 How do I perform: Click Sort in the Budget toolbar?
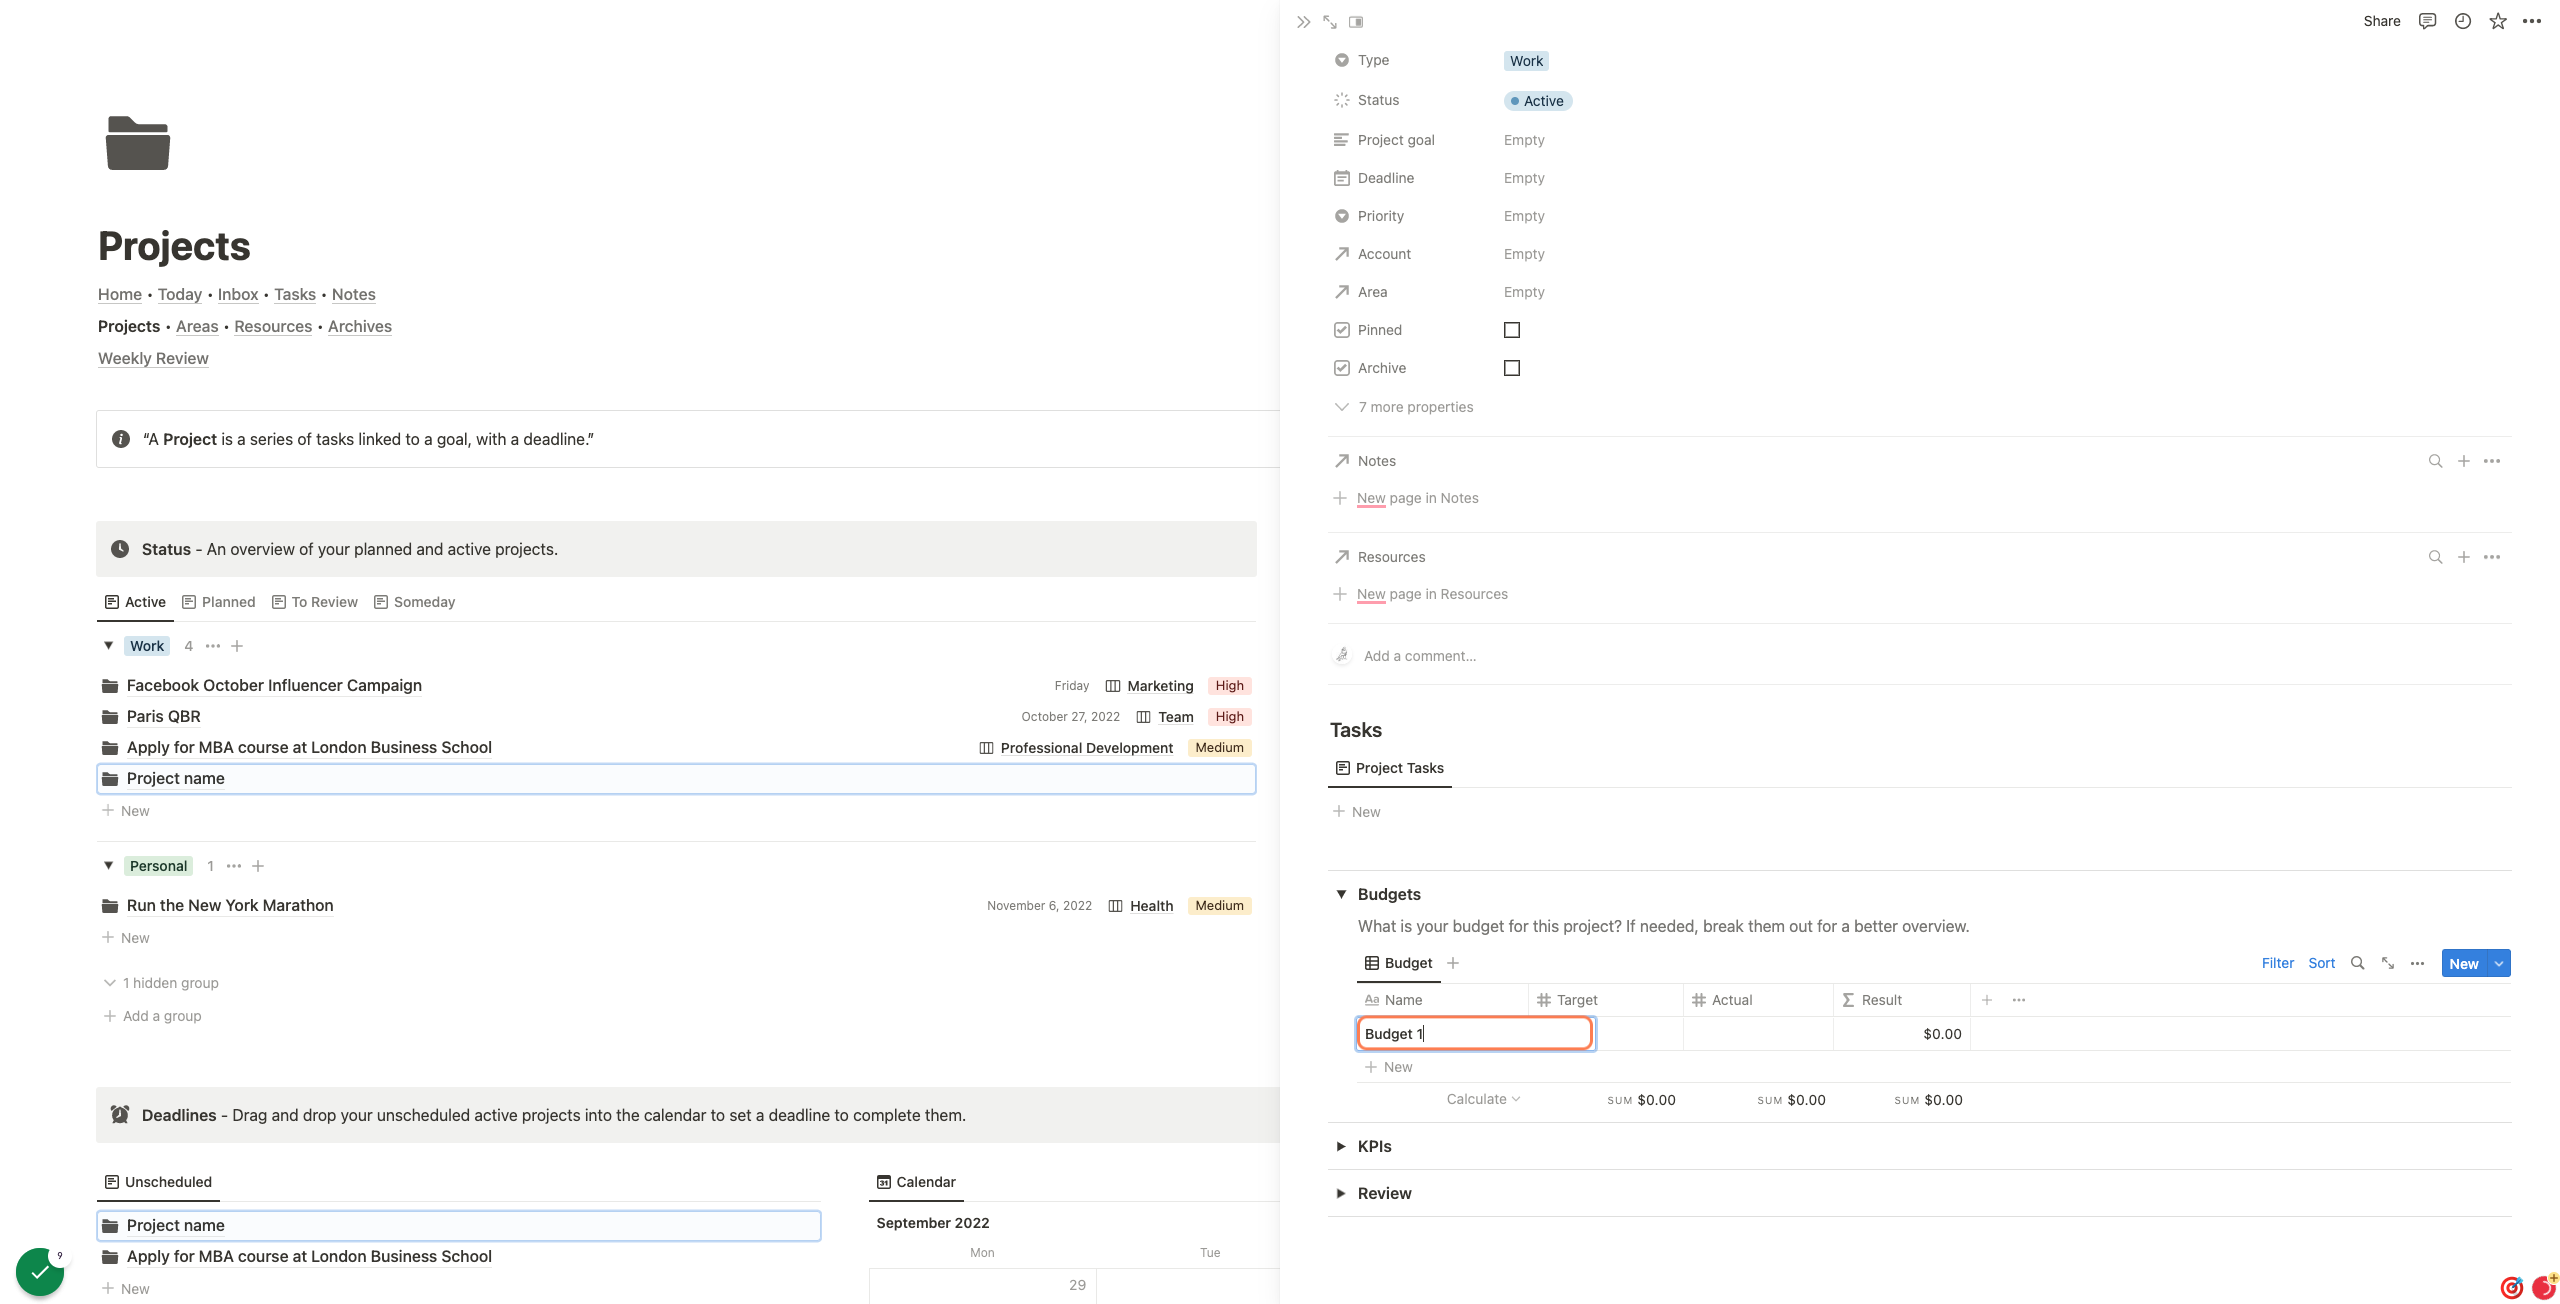(x=2321, y=963)
